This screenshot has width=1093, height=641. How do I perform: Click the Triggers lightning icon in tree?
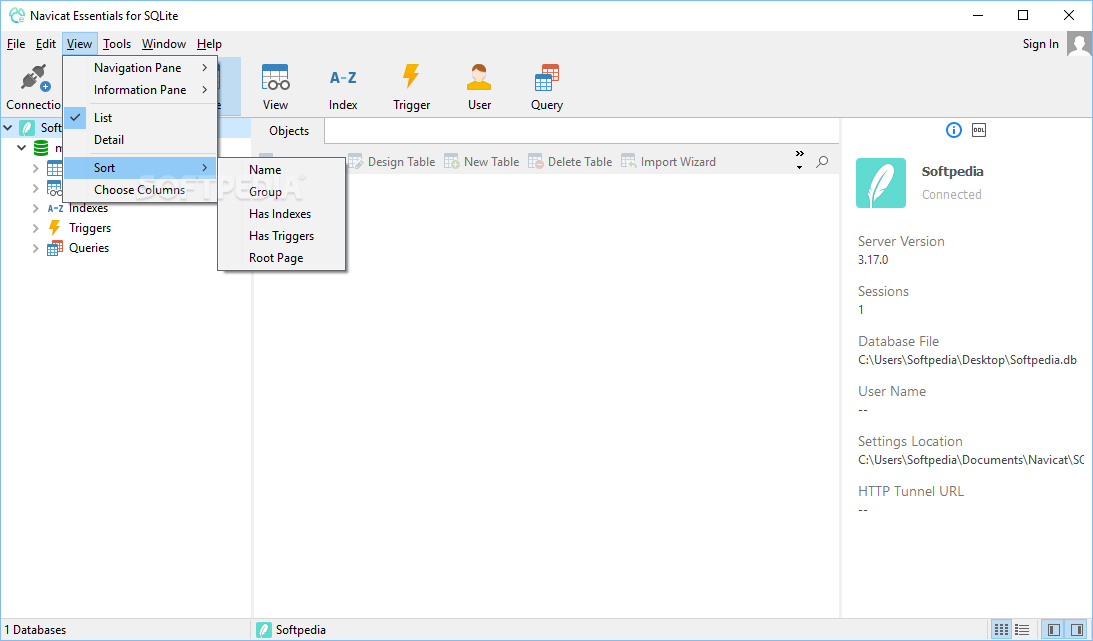54,228
